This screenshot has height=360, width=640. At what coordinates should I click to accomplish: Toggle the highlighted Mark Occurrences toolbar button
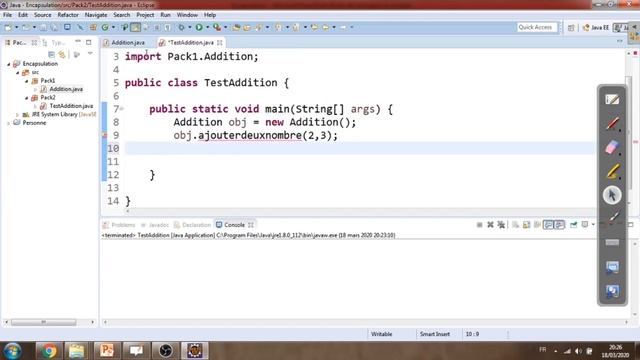(136, 27)
